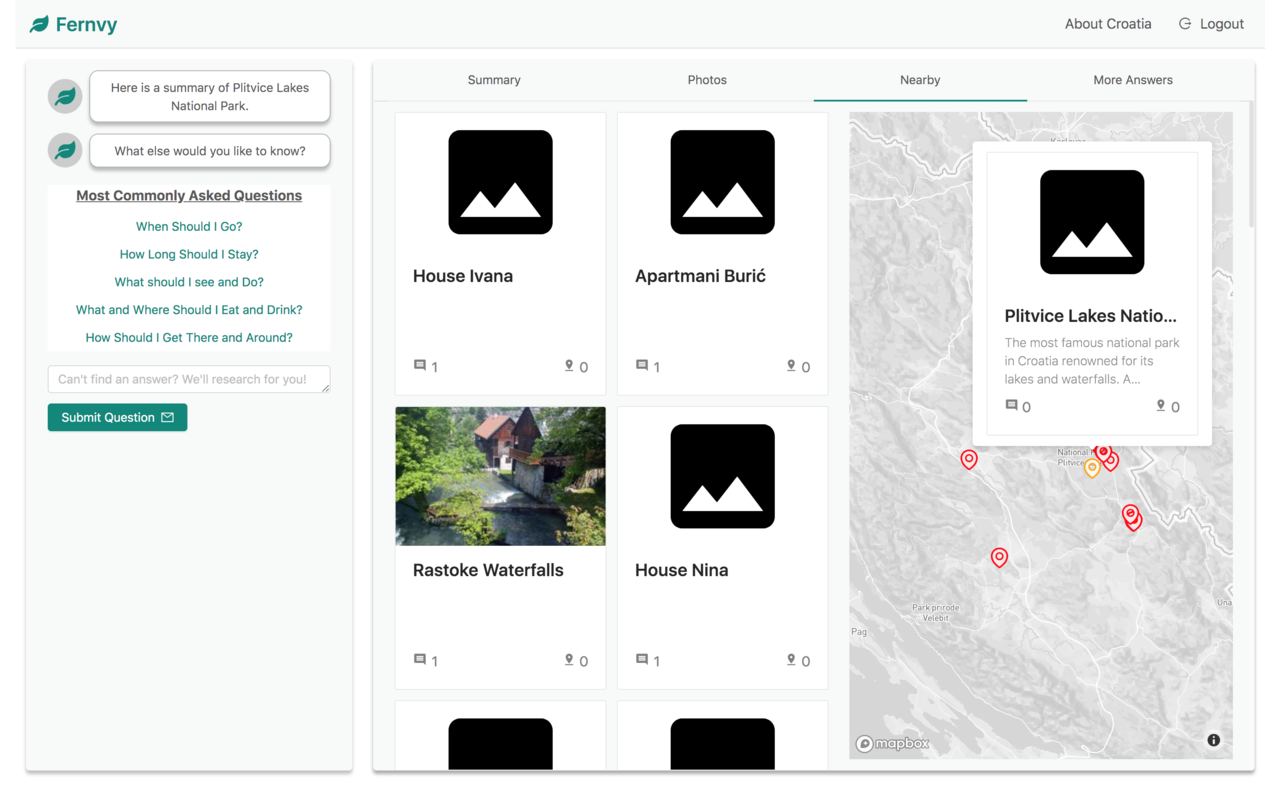Viewport: 1265px width, 800px height.
Task: Click the pair of overlapping red pins on map's right side
Action: click(1131, 518)
